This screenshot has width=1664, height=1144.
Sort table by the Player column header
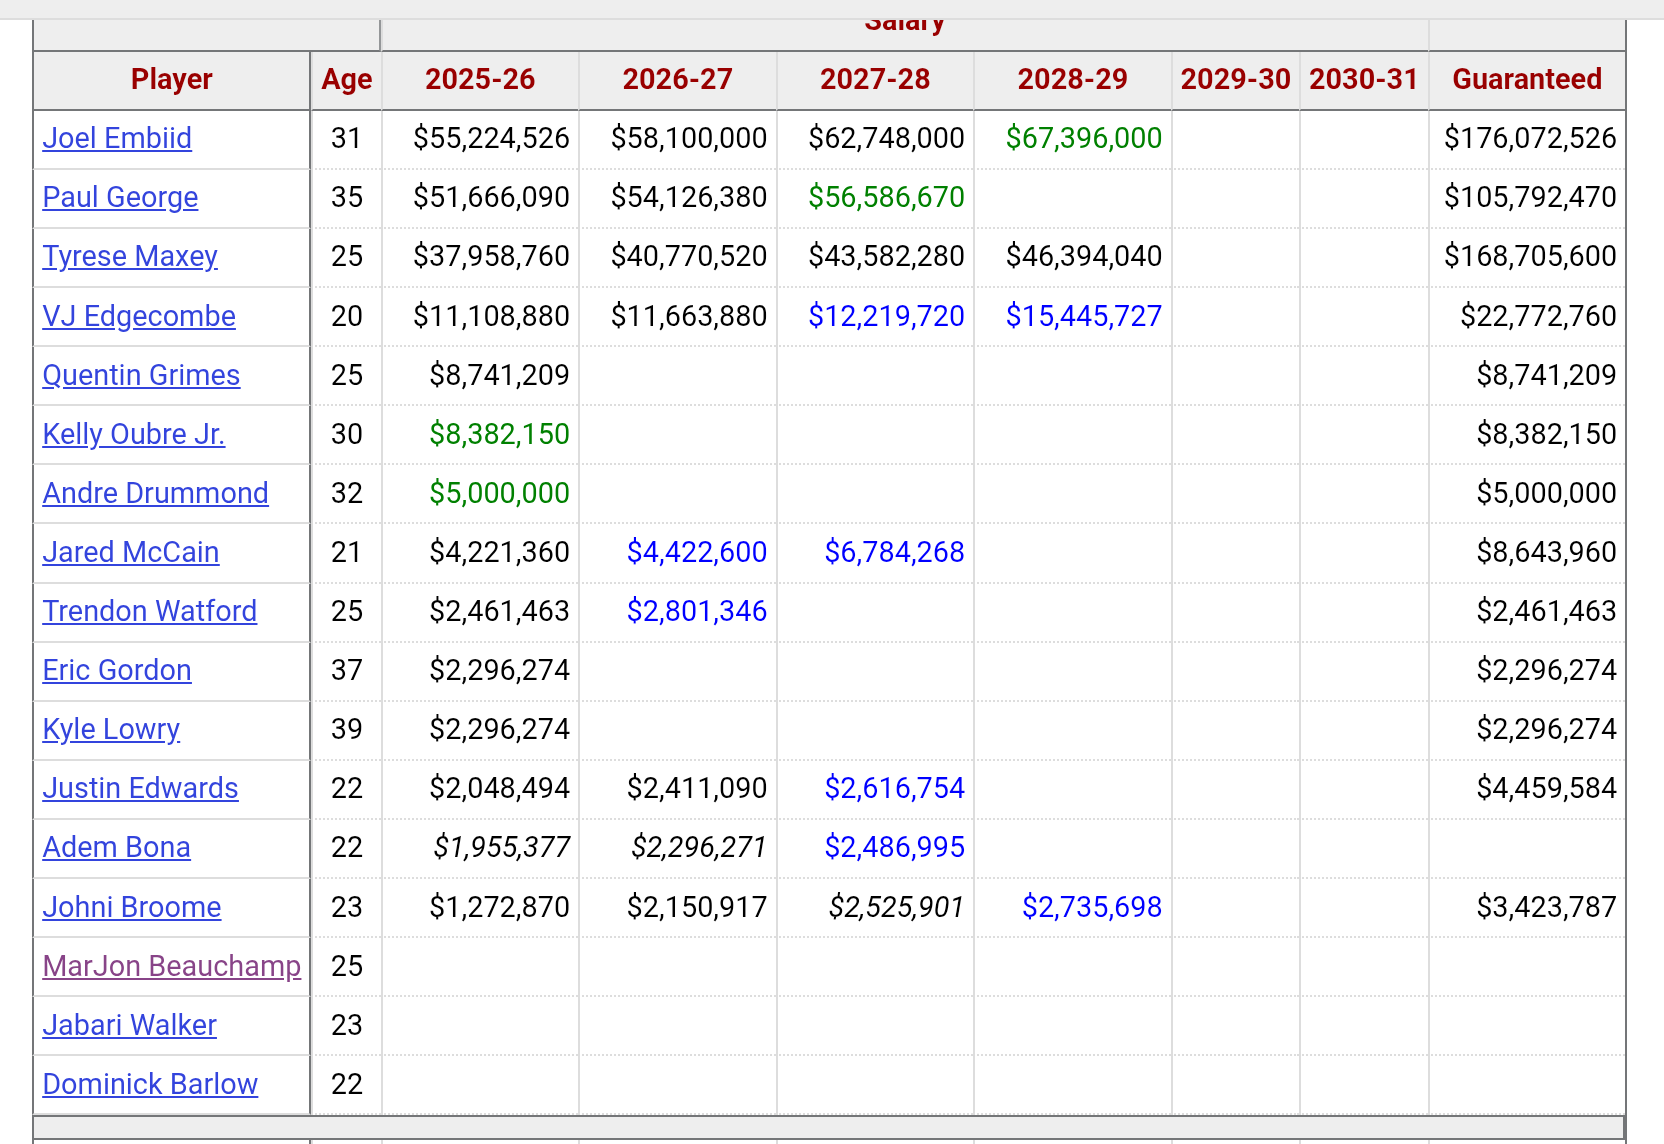click(172, 79)
